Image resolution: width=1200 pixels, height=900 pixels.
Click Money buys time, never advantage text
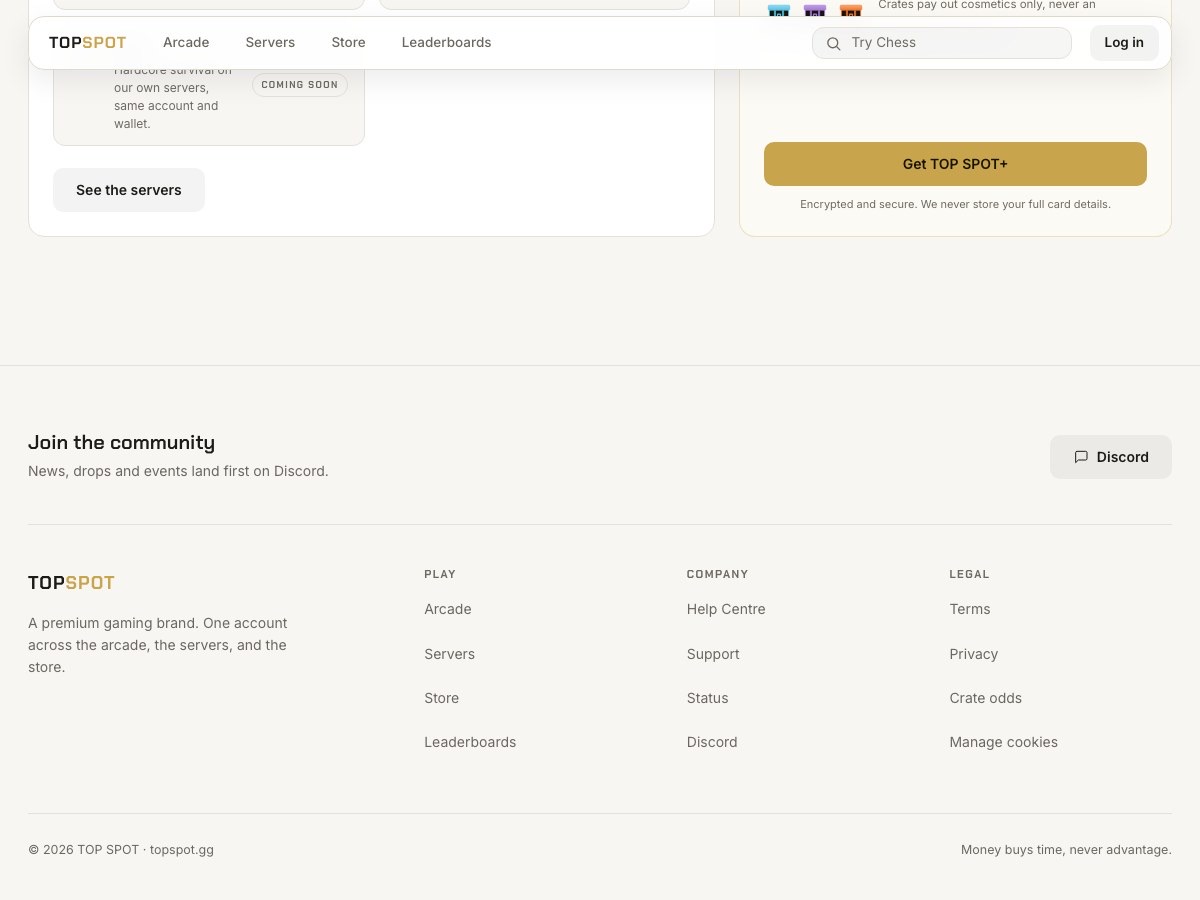tap(1066, 850)
